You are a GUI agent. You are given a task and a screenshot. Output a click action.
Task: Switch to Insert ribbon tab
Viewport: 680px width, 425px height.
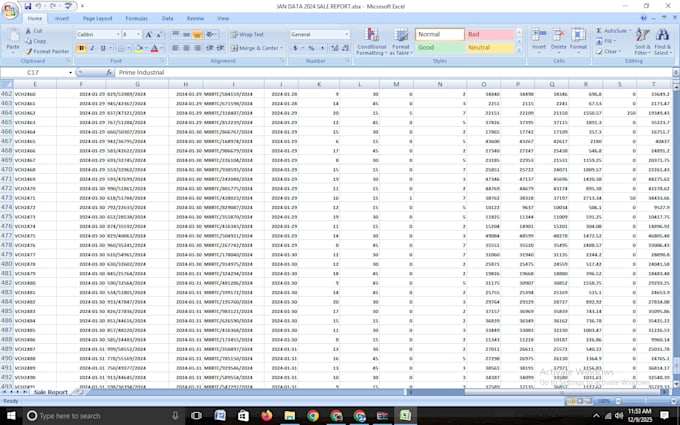click(x=62, y=18)
